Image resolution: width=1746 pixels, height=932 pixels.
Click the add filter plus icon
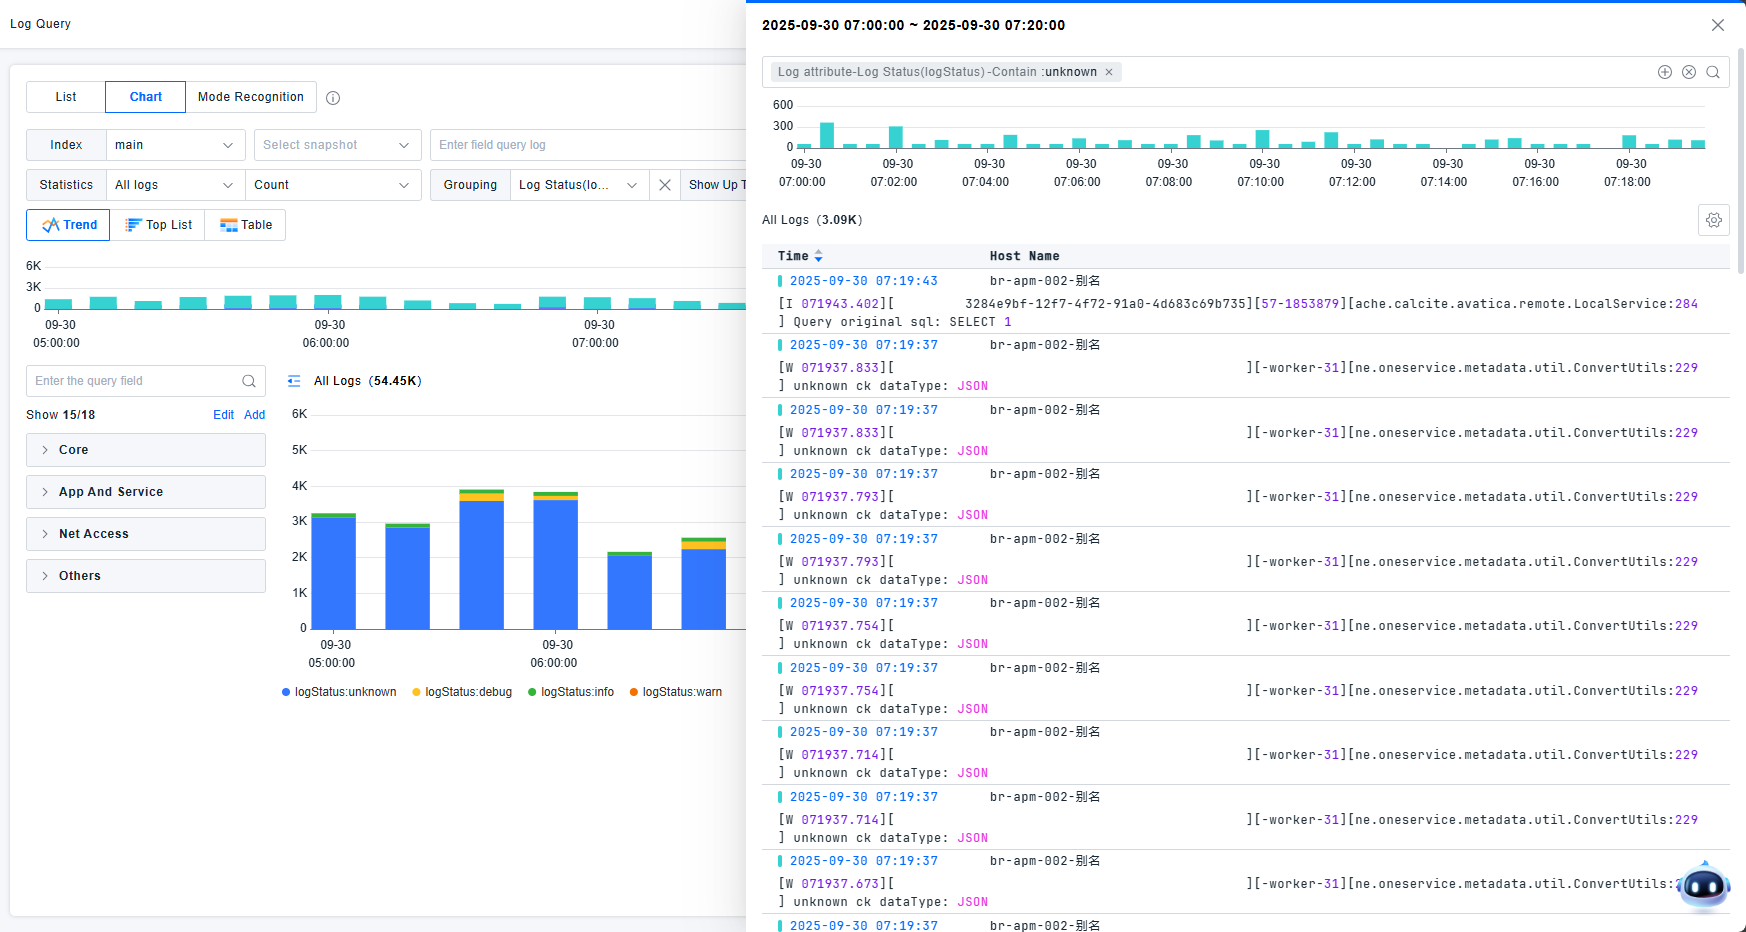(x=1665, y=72)
